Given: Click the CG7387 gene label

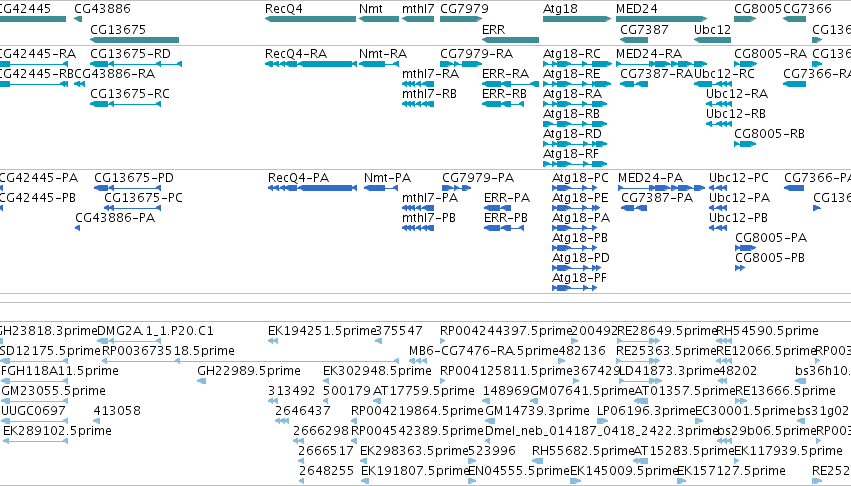Looking at the screenshot, I should tap(644, 29).
